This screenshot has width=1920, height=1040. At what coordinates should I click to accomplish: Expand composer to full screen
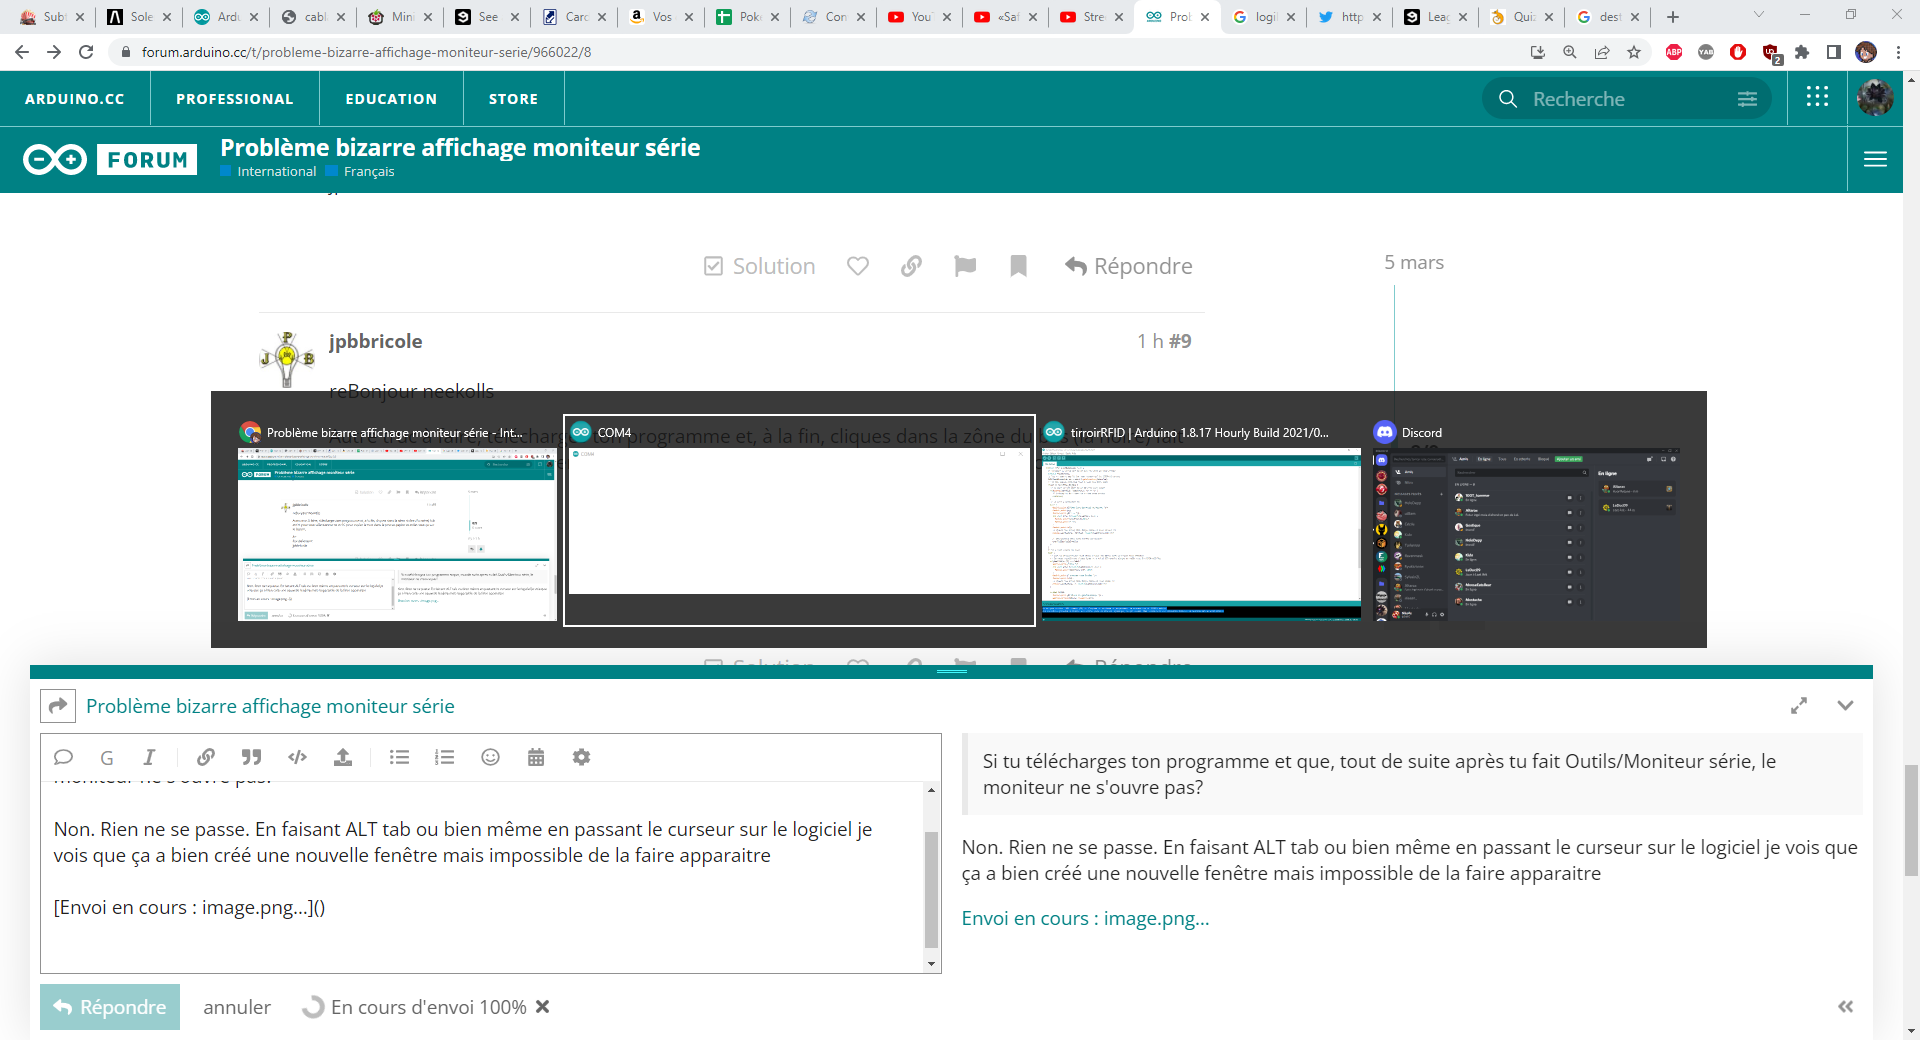pyautogui.click(x=1799, y=706)
